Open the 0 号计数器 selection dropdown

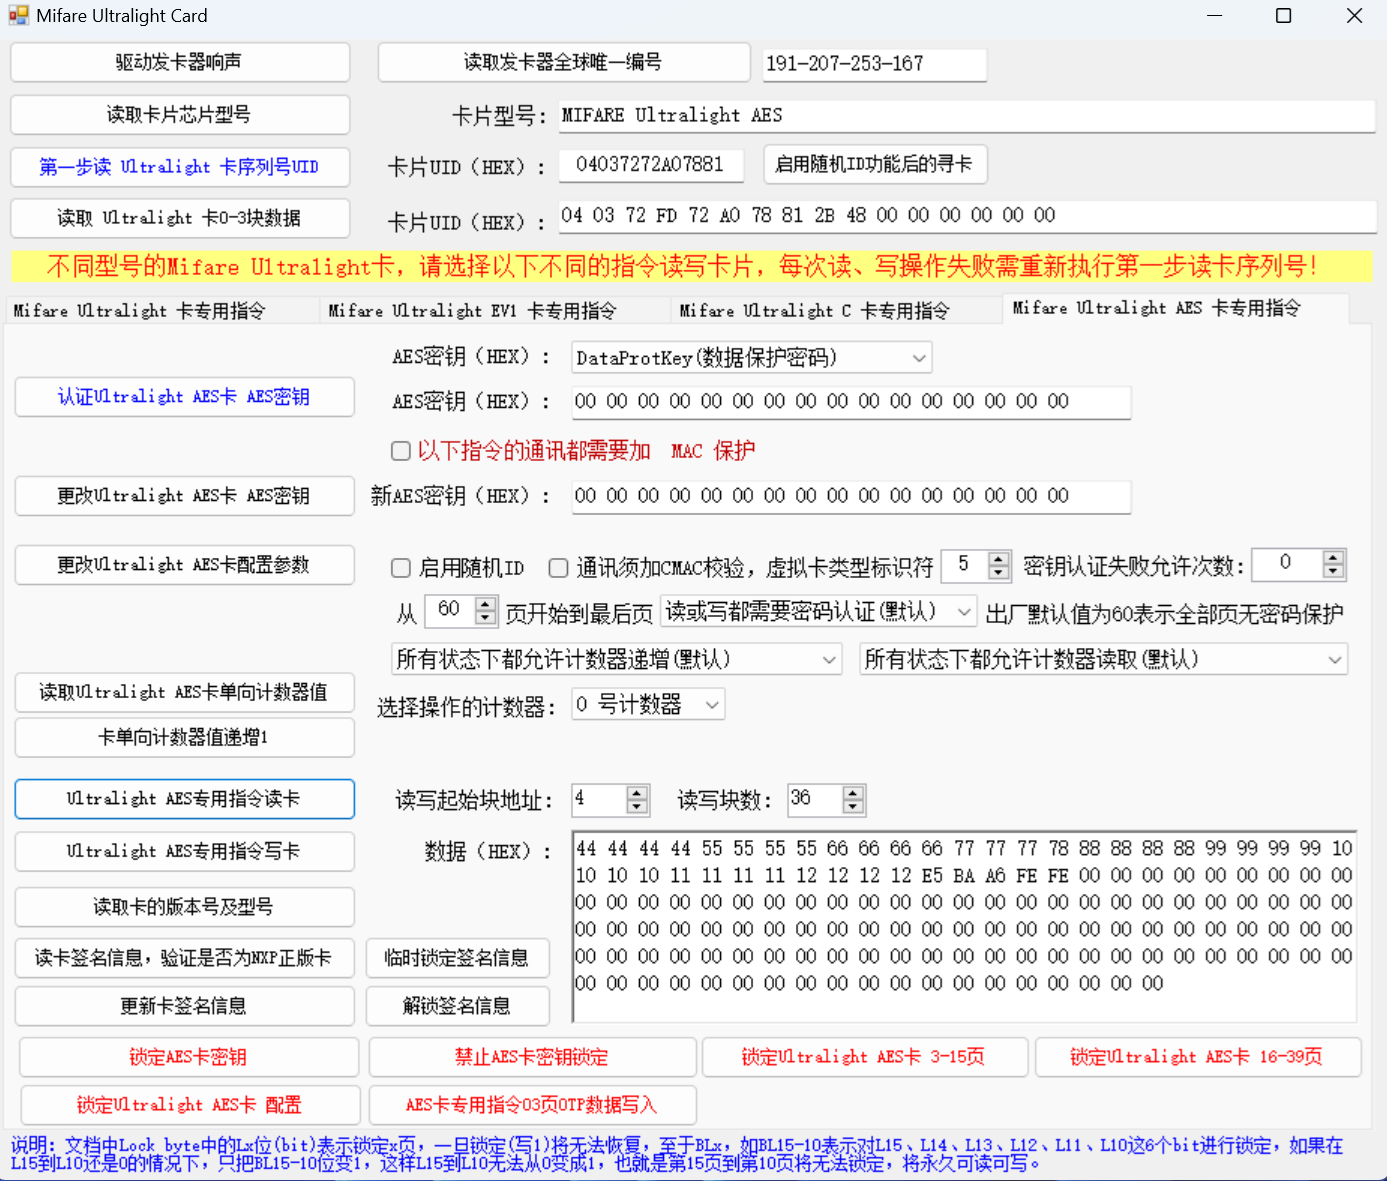pos(711,705)
